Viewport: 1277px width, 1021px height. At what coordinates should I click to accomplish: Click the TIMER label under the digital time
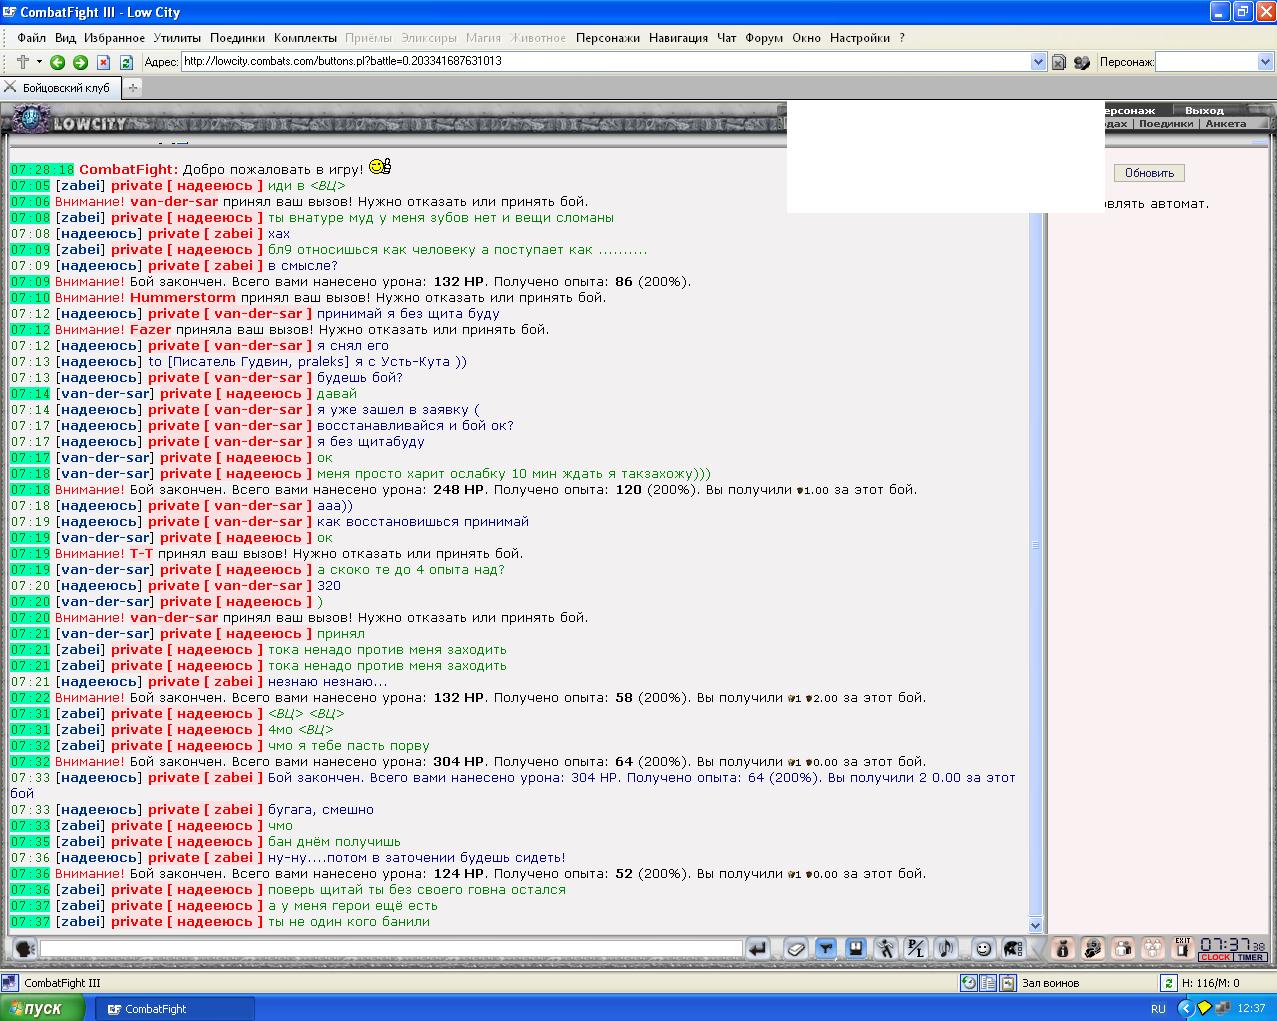coord(1250,957)
